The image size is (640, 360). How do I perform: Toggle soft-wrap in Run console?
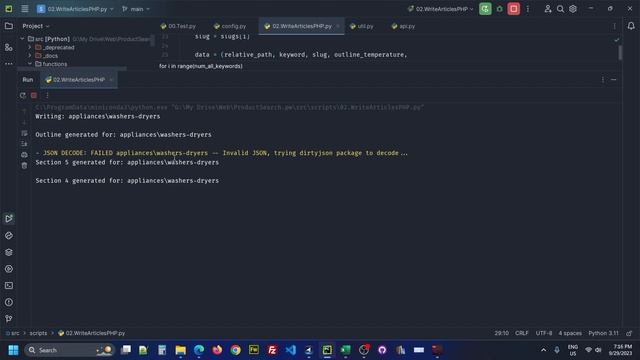[24, 133]
